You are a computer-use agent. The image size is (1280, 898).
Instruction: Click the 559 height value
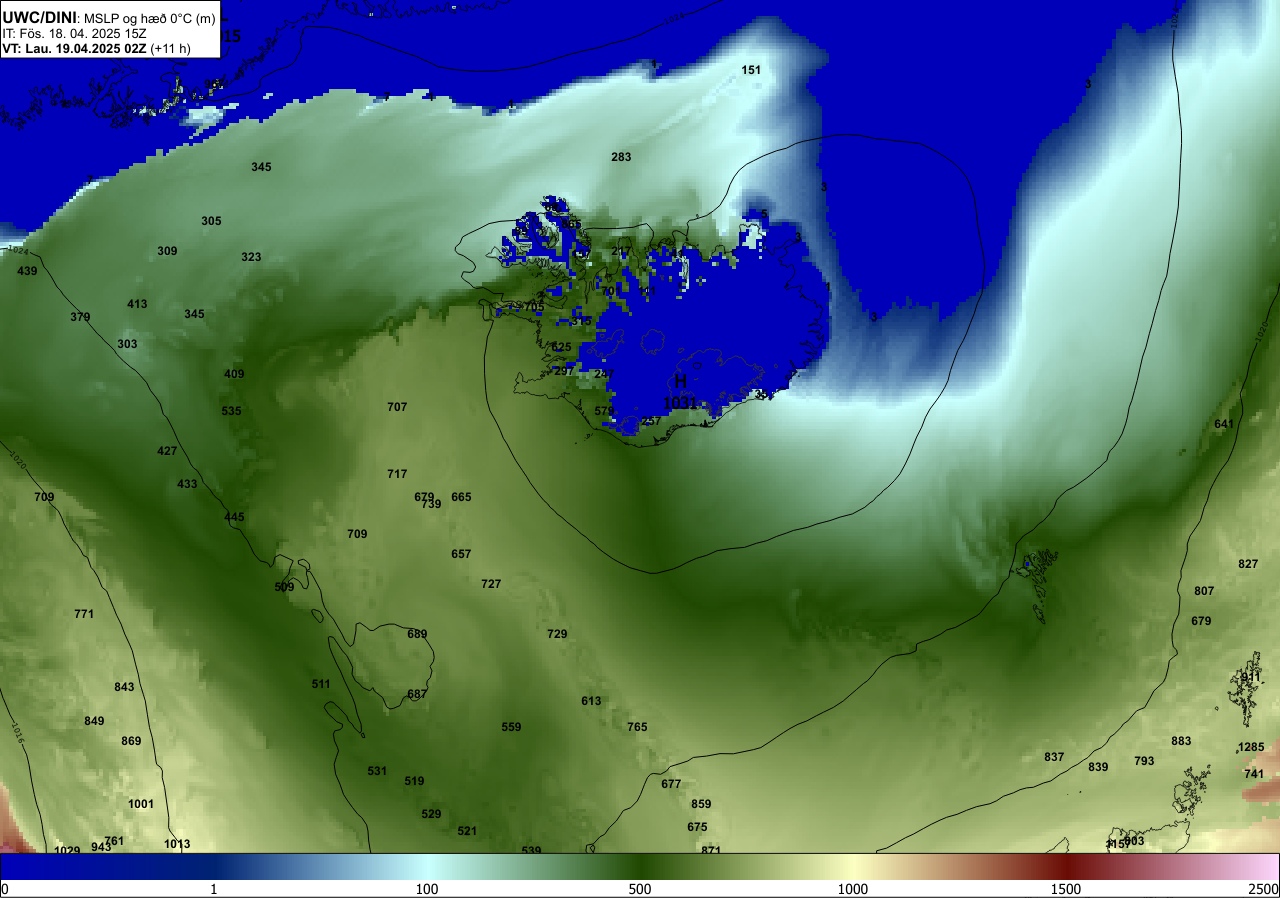pos(511,727)
